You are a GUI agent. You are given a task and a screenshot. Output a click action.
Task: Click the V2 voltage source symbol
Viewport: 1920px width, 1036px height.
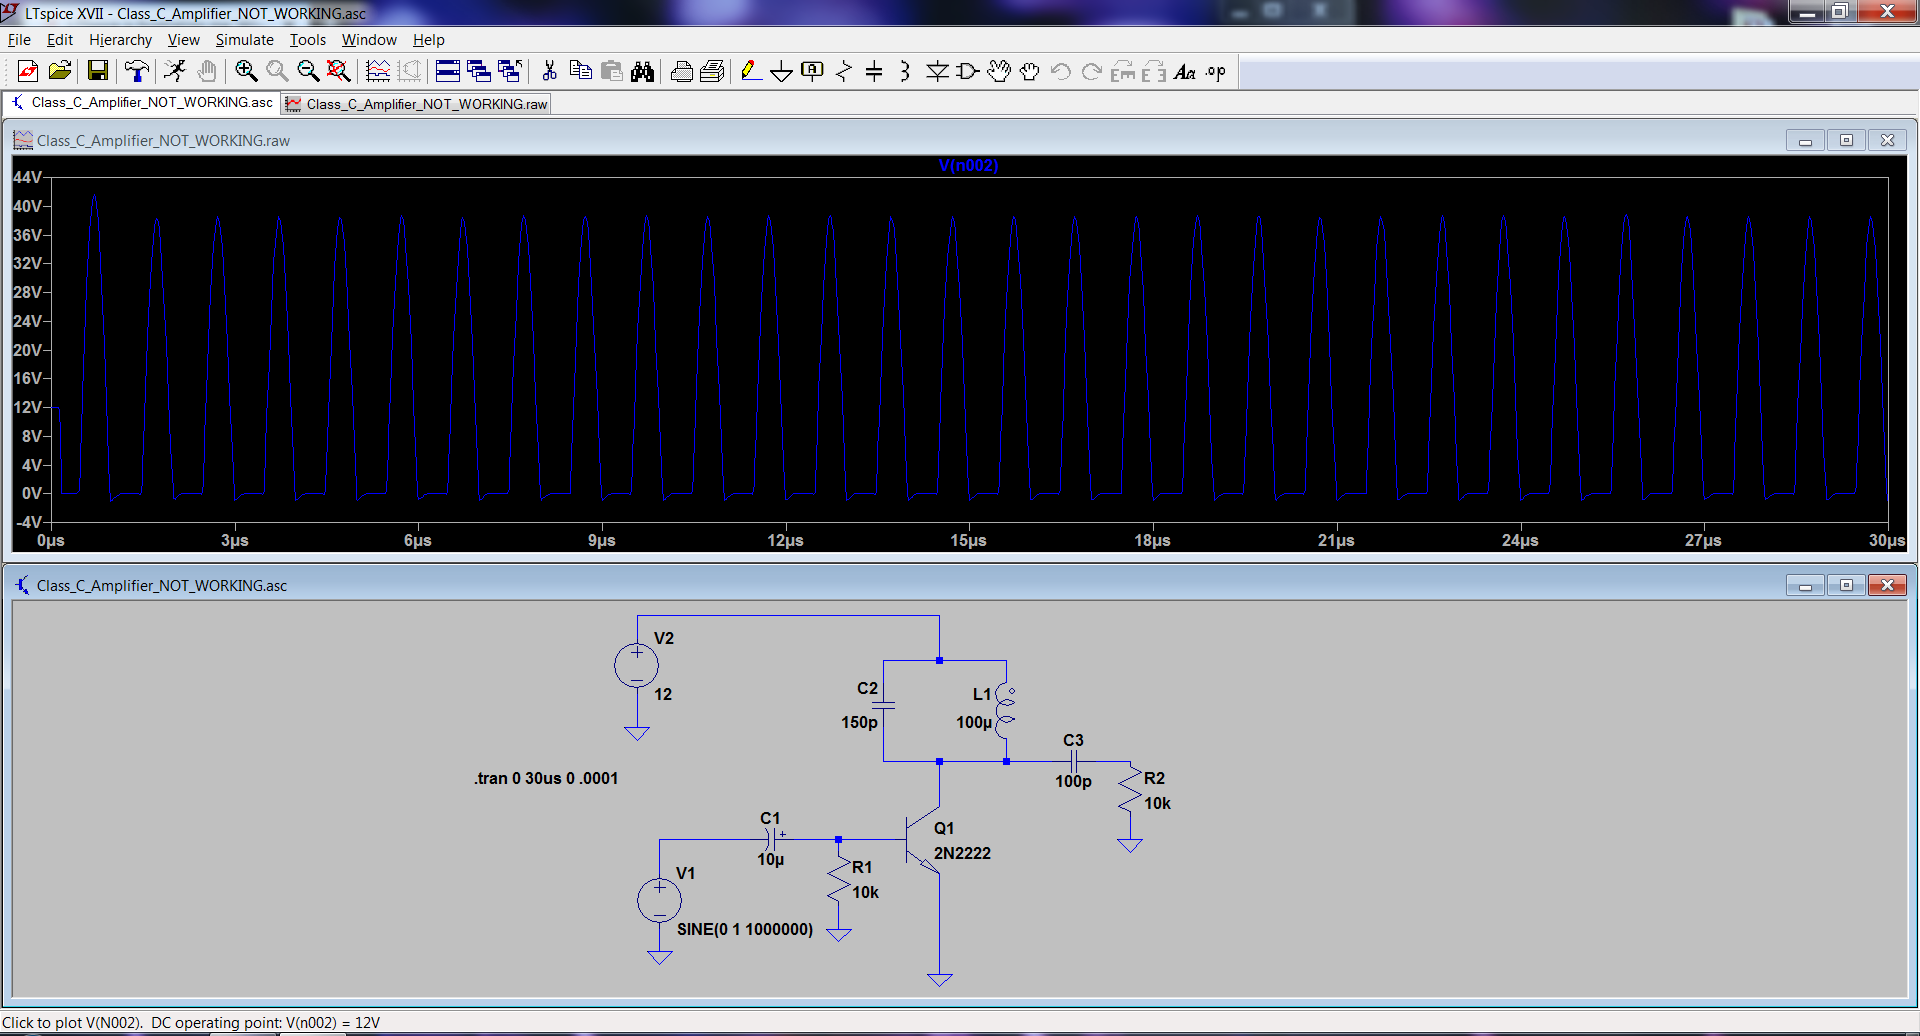click(x=637, y=665)
